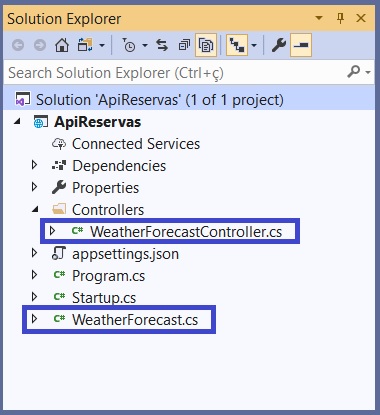Click the Home icon in toolbar
380x415 pixels.
tap(62, 45)
